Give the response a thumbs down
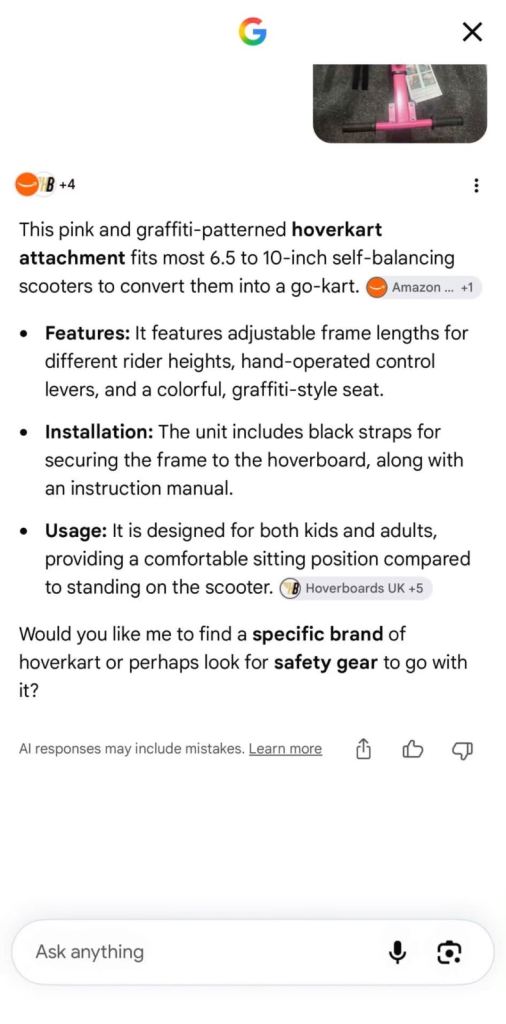 coord(463,750)
